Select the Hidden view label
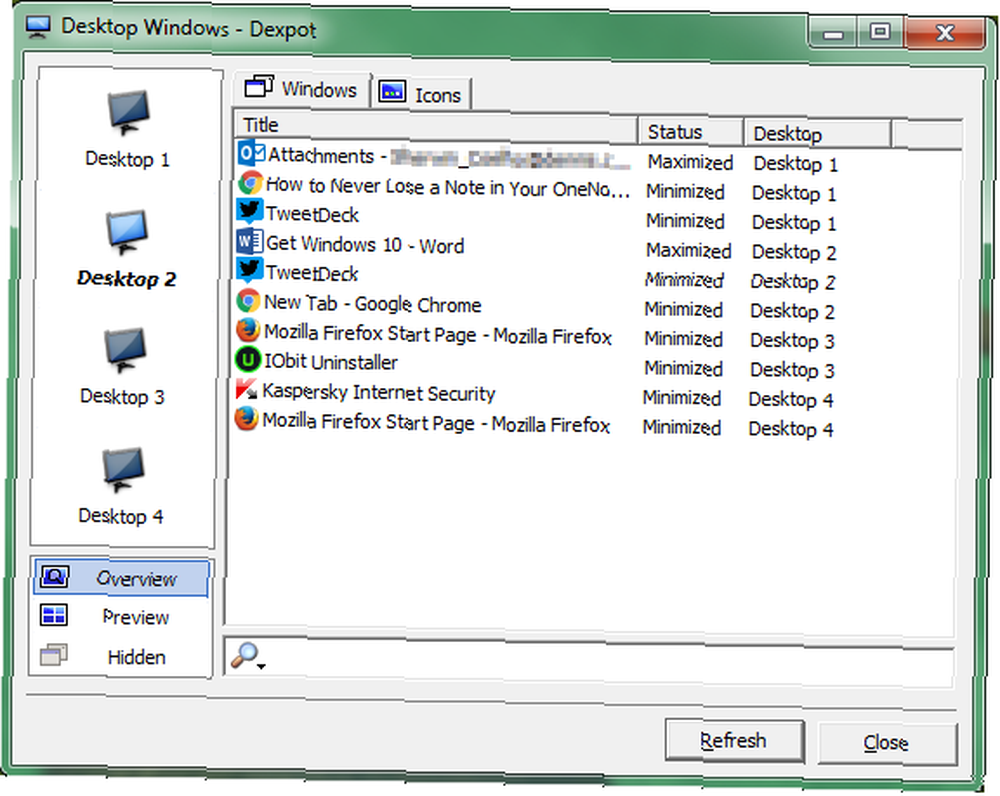Viewport: 1000px width, 796px height. (x=136, y=657)
